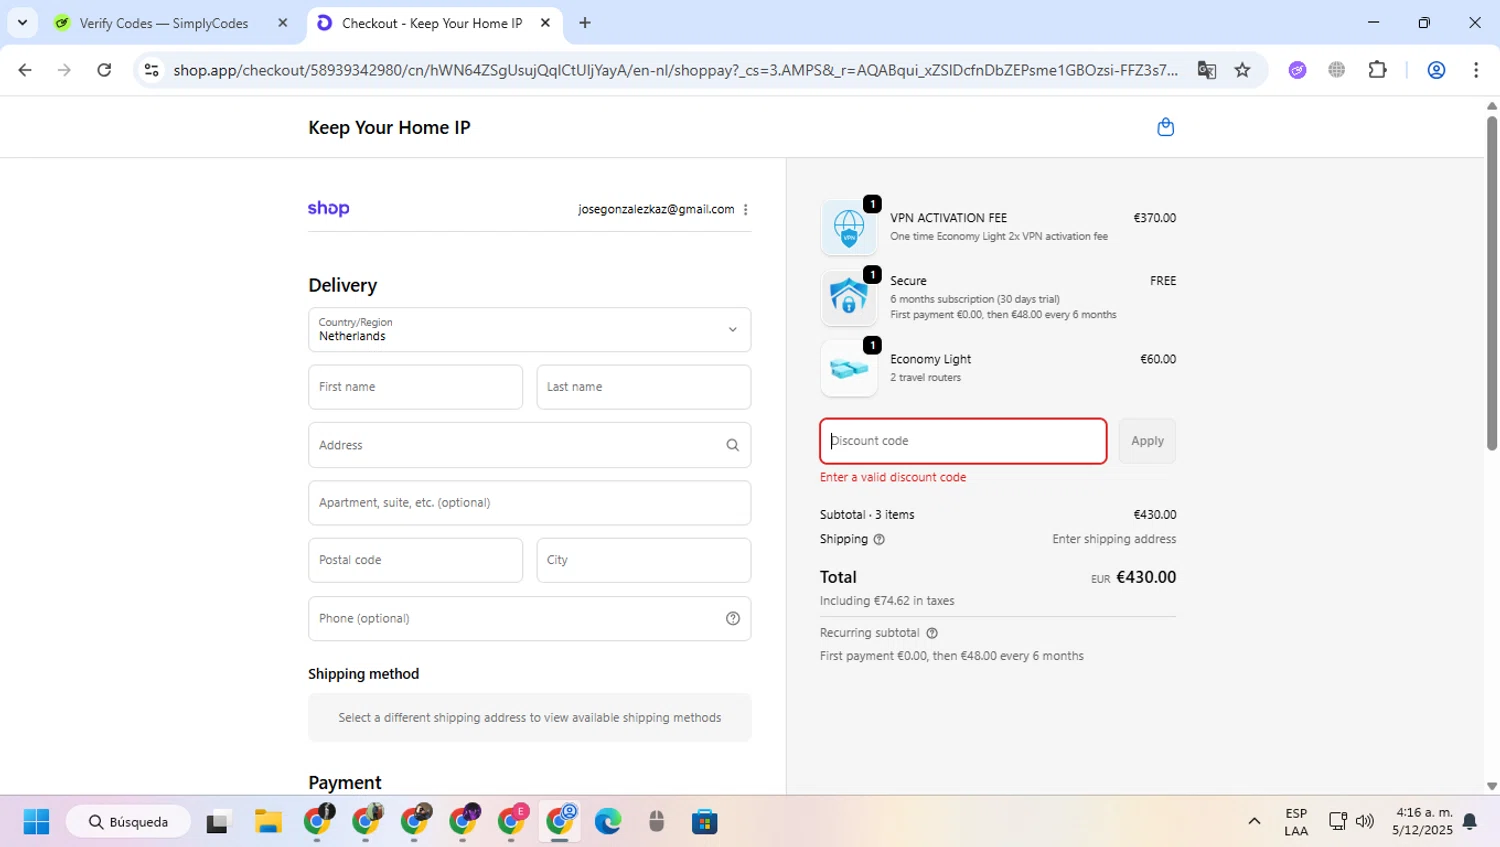Image resolution: width=1500 pixels, height=847 pixels.
Task: Show hidden system tray icons
Action: pos(1254,822)
